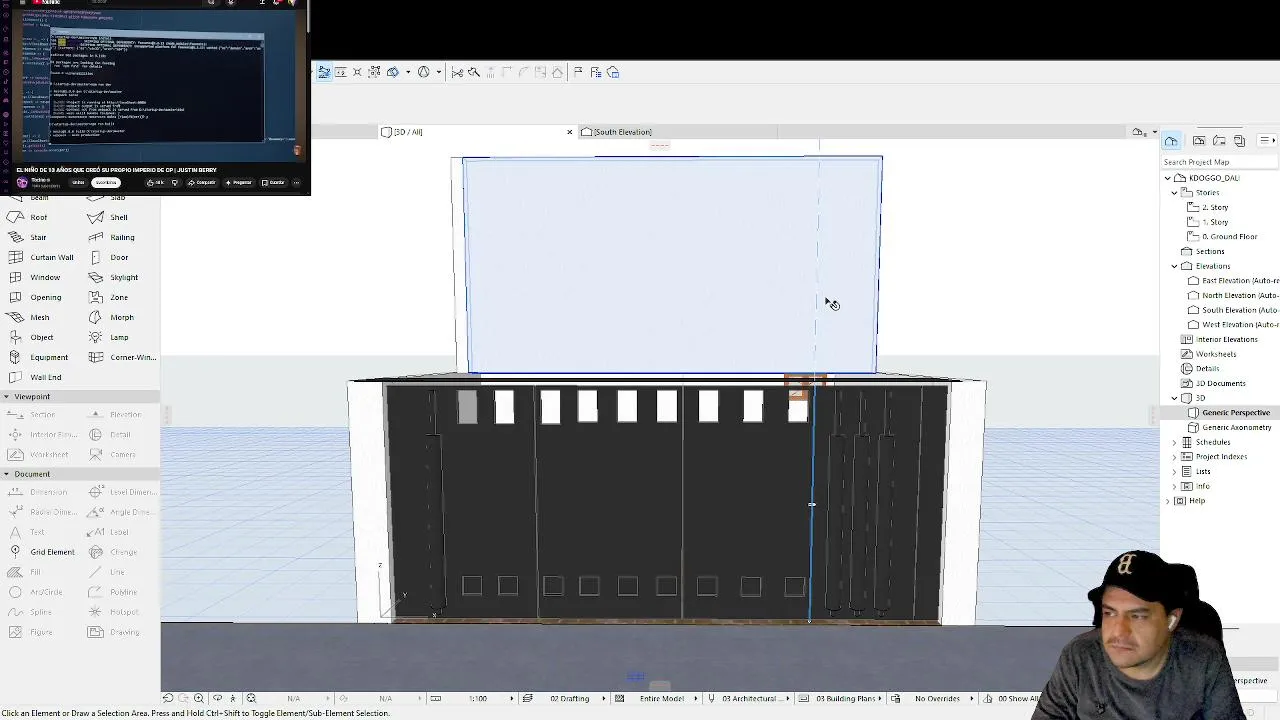Select the Equipment tool
Image resolution: width=1280 pixels, height=720 pixels.
tap(38, 357)
